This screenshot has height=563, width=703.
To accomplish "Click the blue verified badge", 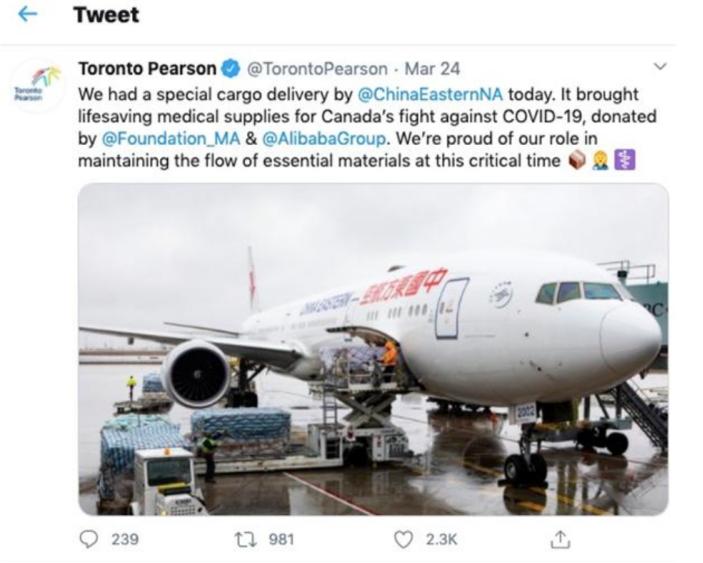I will [x=229, y=70].
